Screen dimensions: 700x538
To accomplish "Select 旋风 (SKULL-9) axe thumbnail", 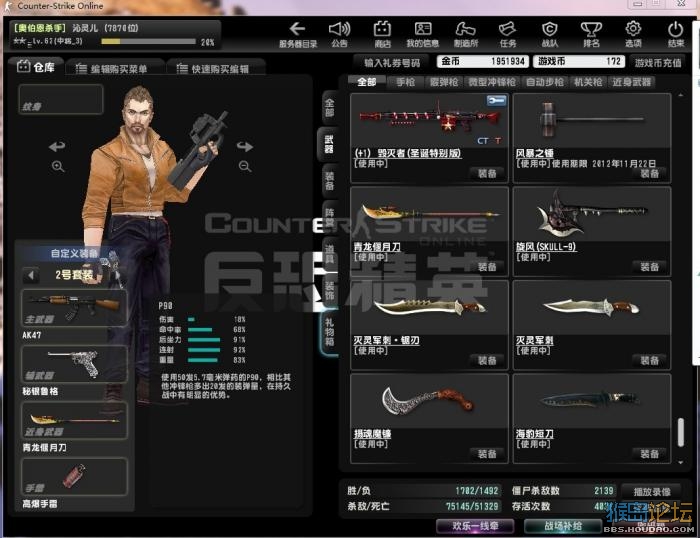I will point(592,214).
